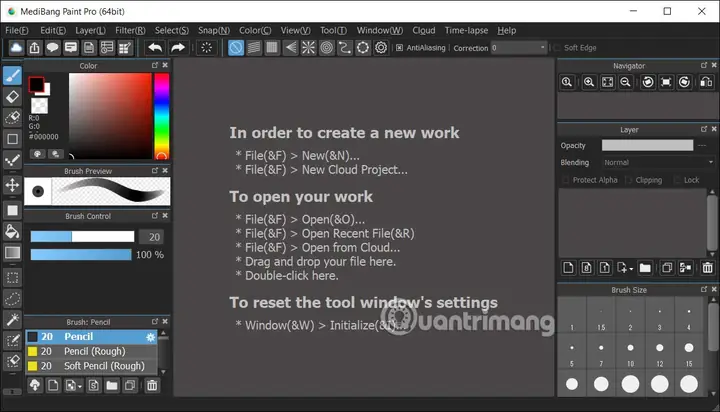Choose the Move tool with four arrows
The height and width of the screenshot is (412, 720).
(12, 185)
